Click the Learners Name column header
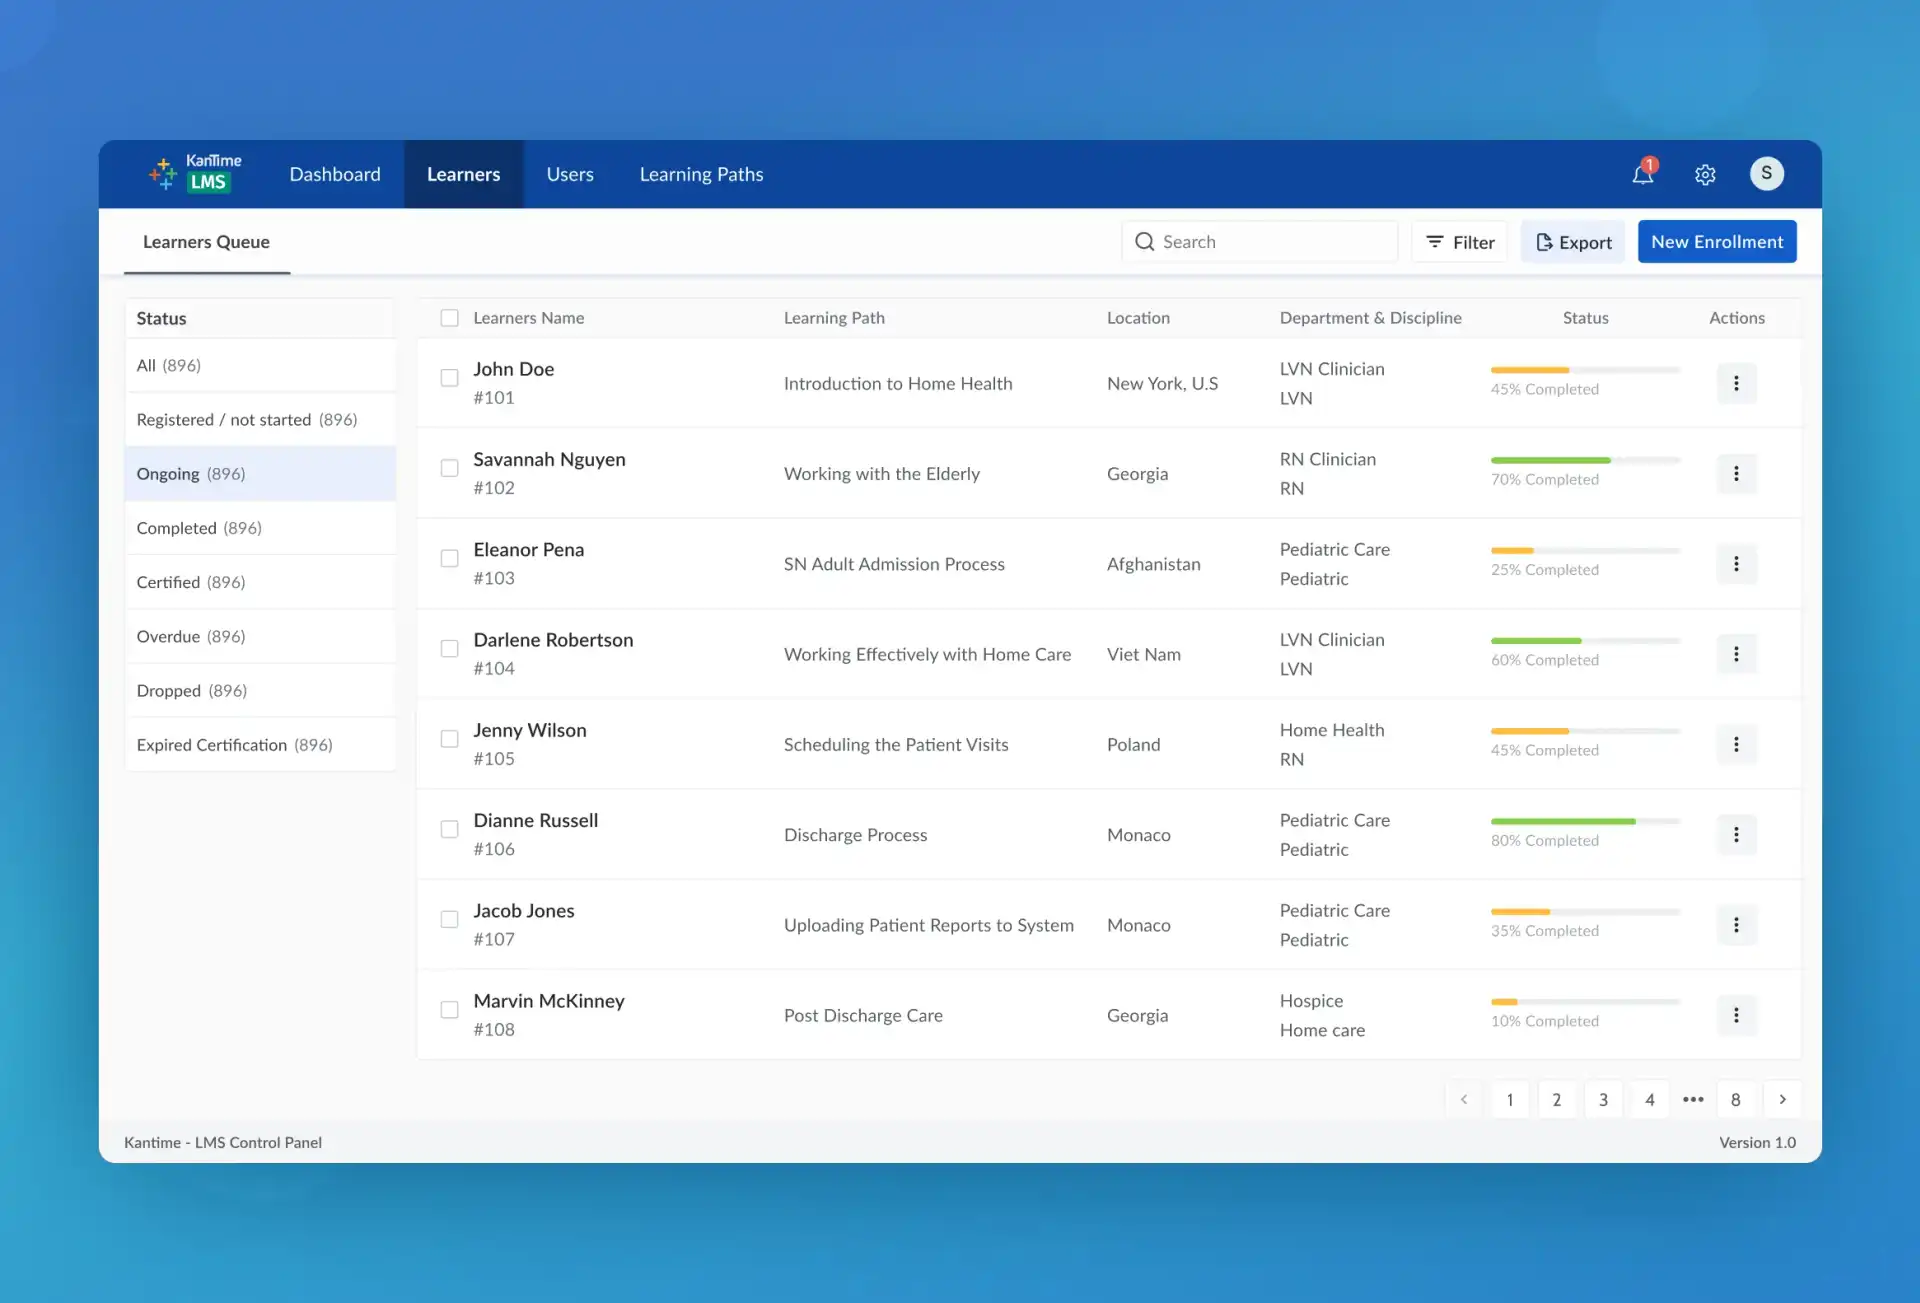The width and height of the screenshot is (1920, 1303). pyautogui.click(x=529, y=318)
